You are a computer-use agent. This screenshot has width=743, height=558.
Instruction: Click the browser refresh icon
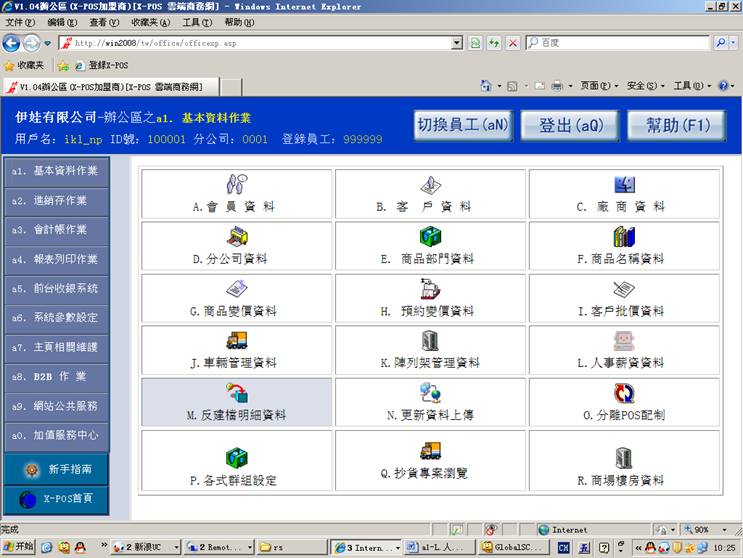click(494, 43)
